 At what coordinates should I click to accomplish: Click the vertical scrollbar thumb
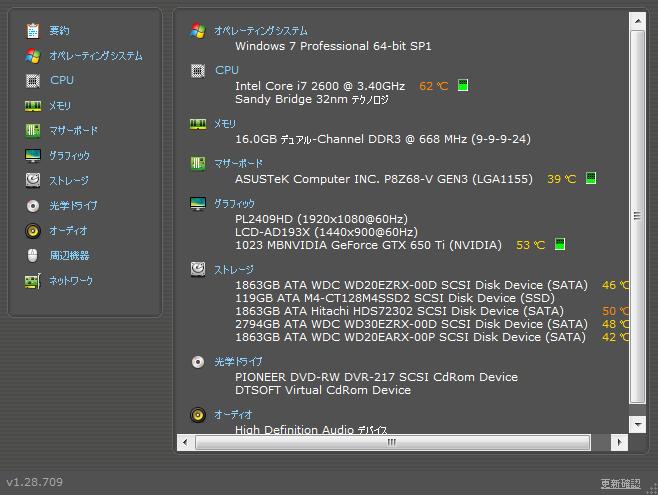(637, 216)
